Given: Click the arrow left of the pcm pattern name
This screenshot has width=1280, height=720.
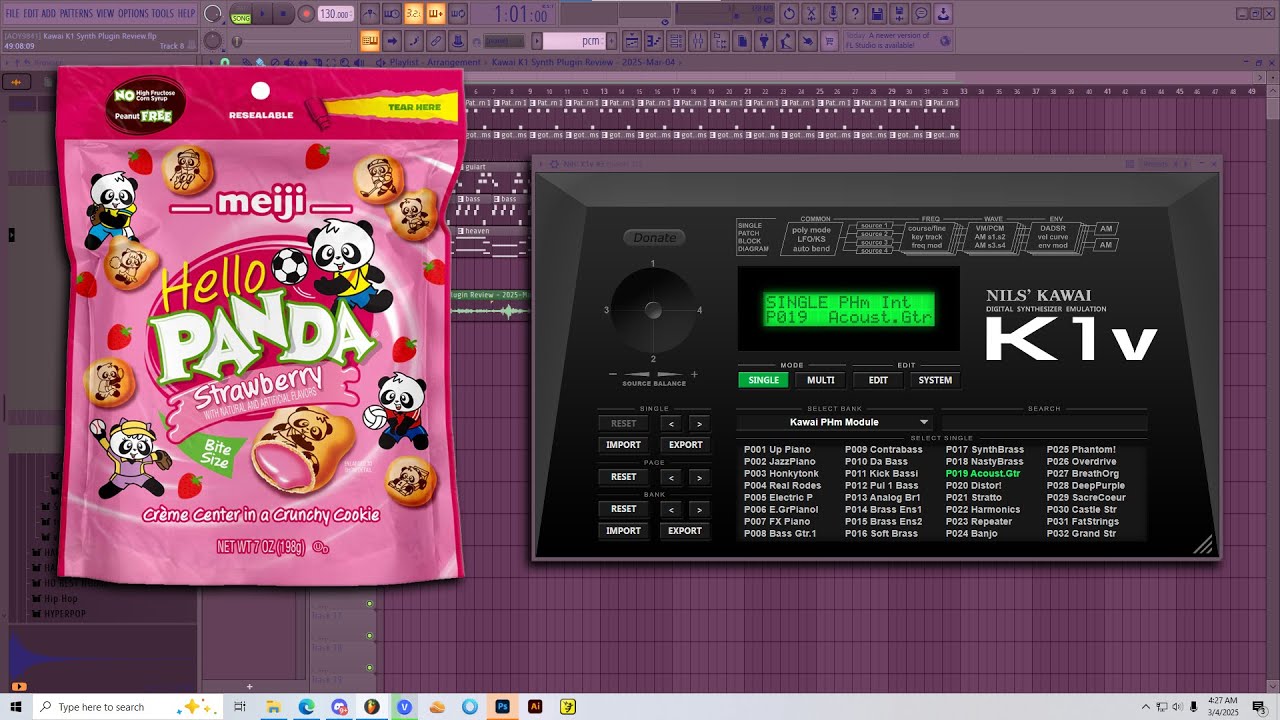Looking at the screenshot, I should coord(537,41).
